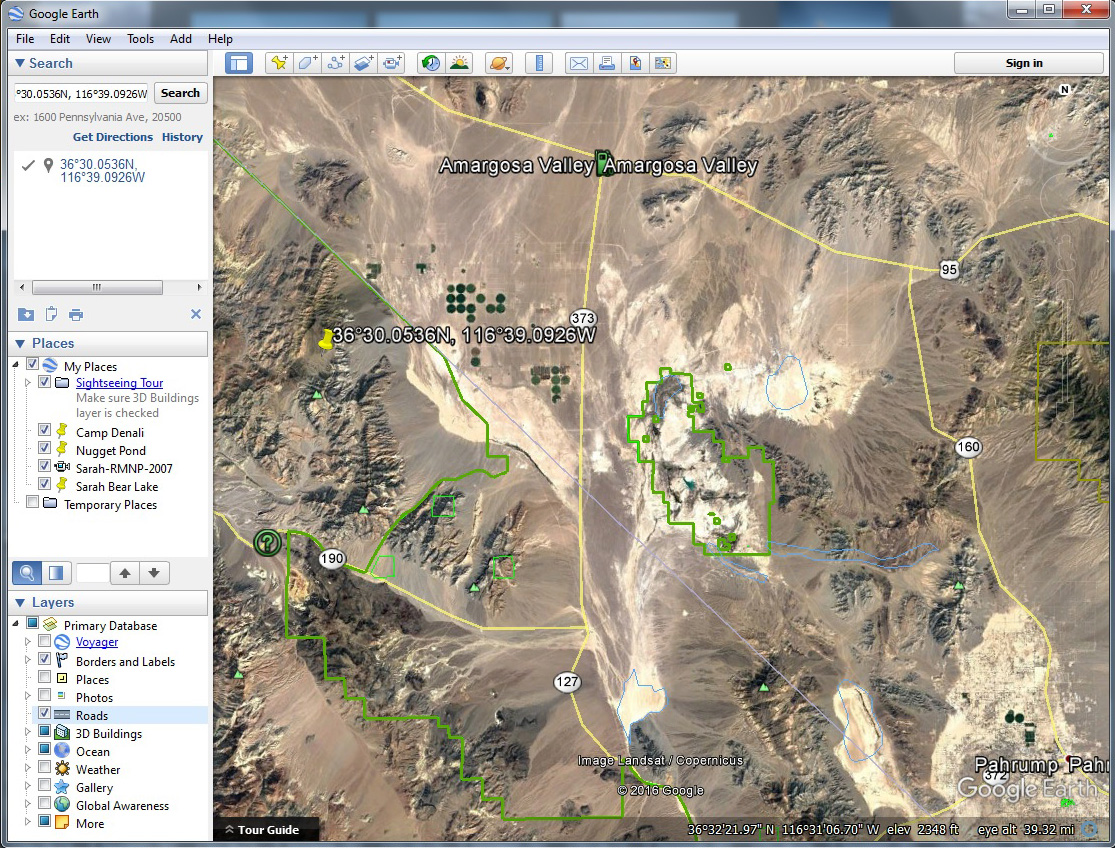This screenshot has width=1115, height=848.
Task: Collapse the Layers panel triangle
Action: point(20,603)
